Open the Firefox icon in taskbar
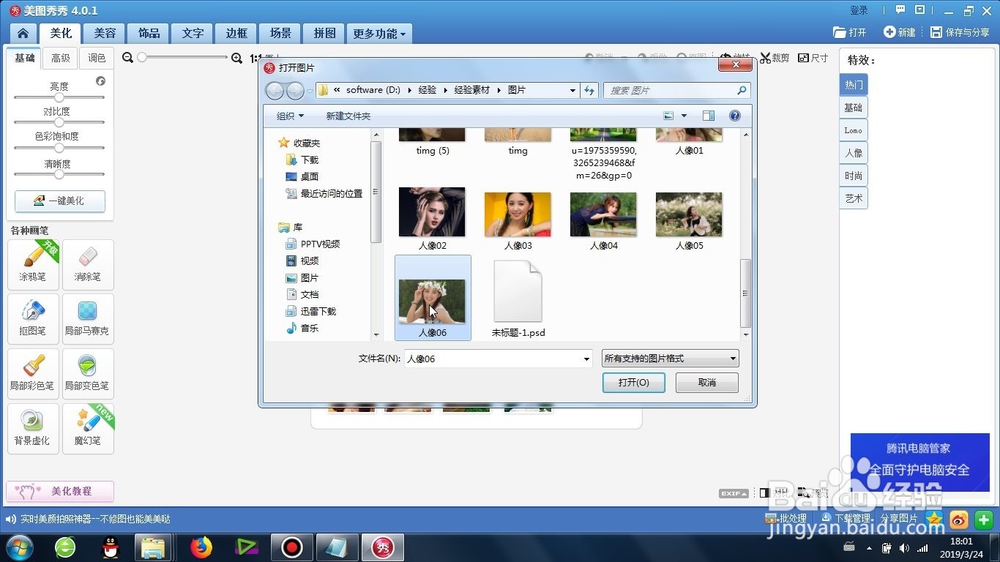The image size is (1000, 562). pyautogui.click(x=201, y=547)
